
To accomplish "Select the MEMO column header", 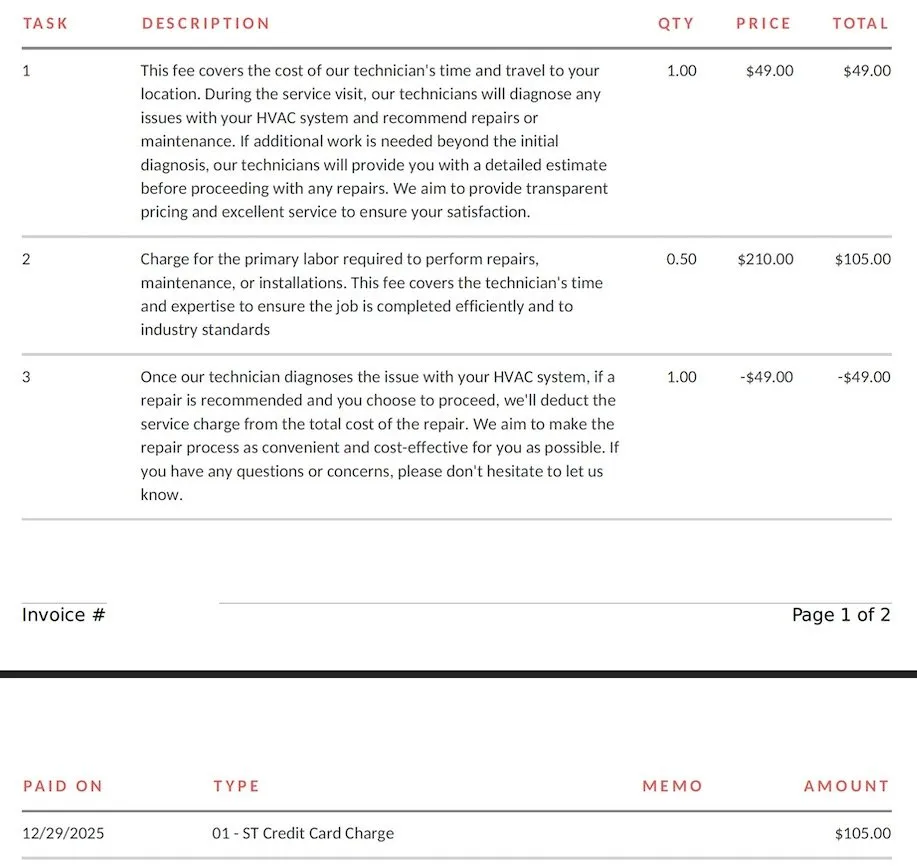I will tap(672, 786).
